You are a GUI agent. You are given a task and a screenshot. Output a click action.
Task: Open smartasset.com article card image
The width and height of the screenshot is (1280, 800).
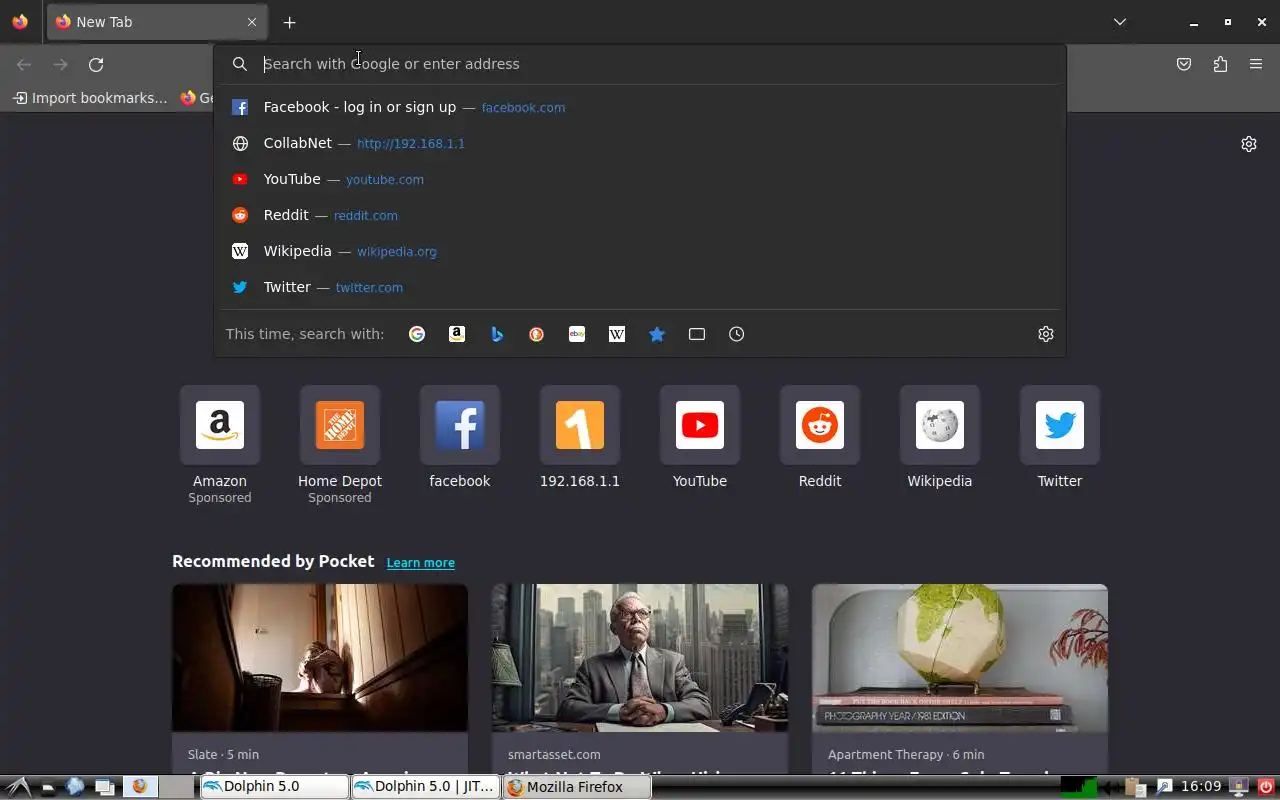pos(640,658)
